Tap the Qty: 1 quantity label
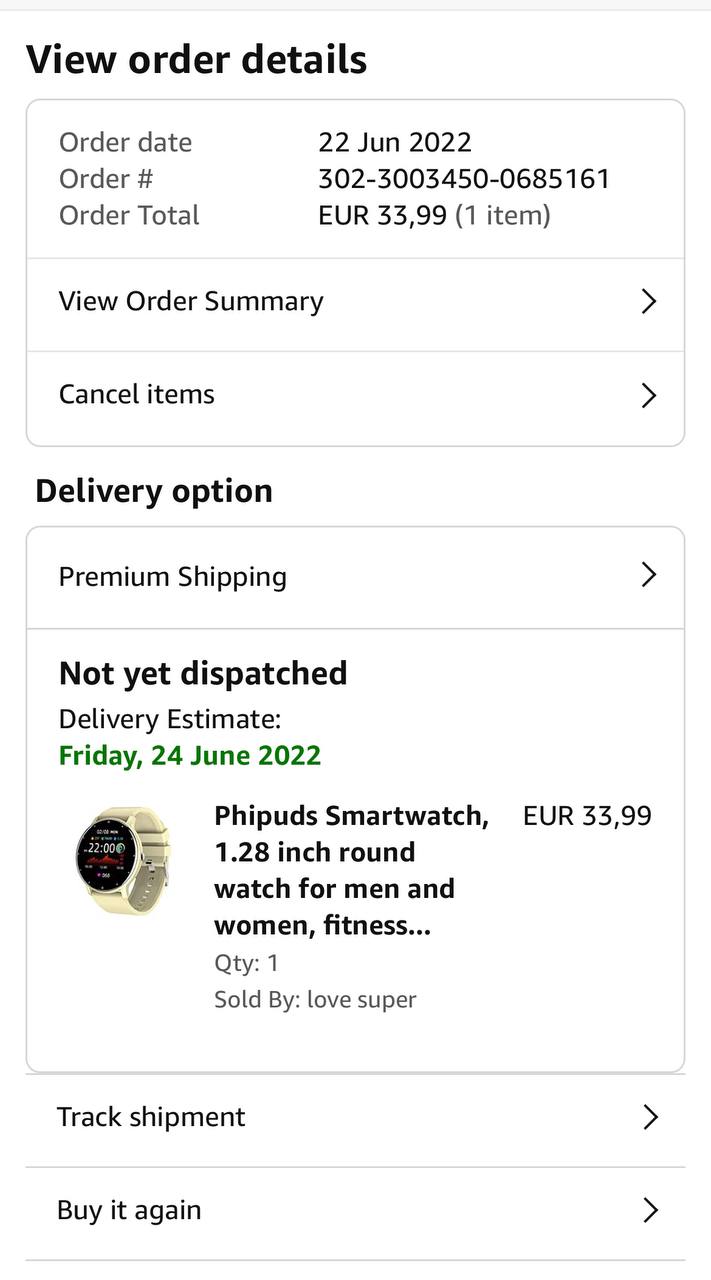Screen dimensions: 711x1280 tap(246, 963)
